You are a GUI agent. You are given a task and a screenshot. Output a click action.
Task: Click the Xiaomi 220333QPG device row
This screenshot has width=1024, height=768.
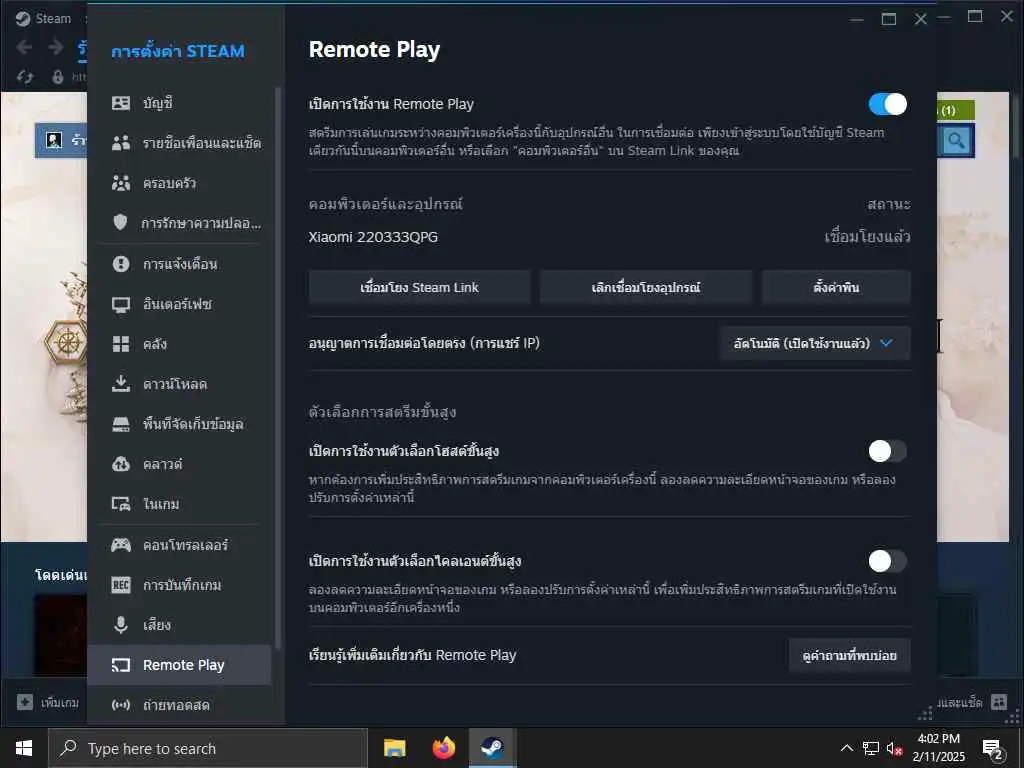[x=609, y=236]
